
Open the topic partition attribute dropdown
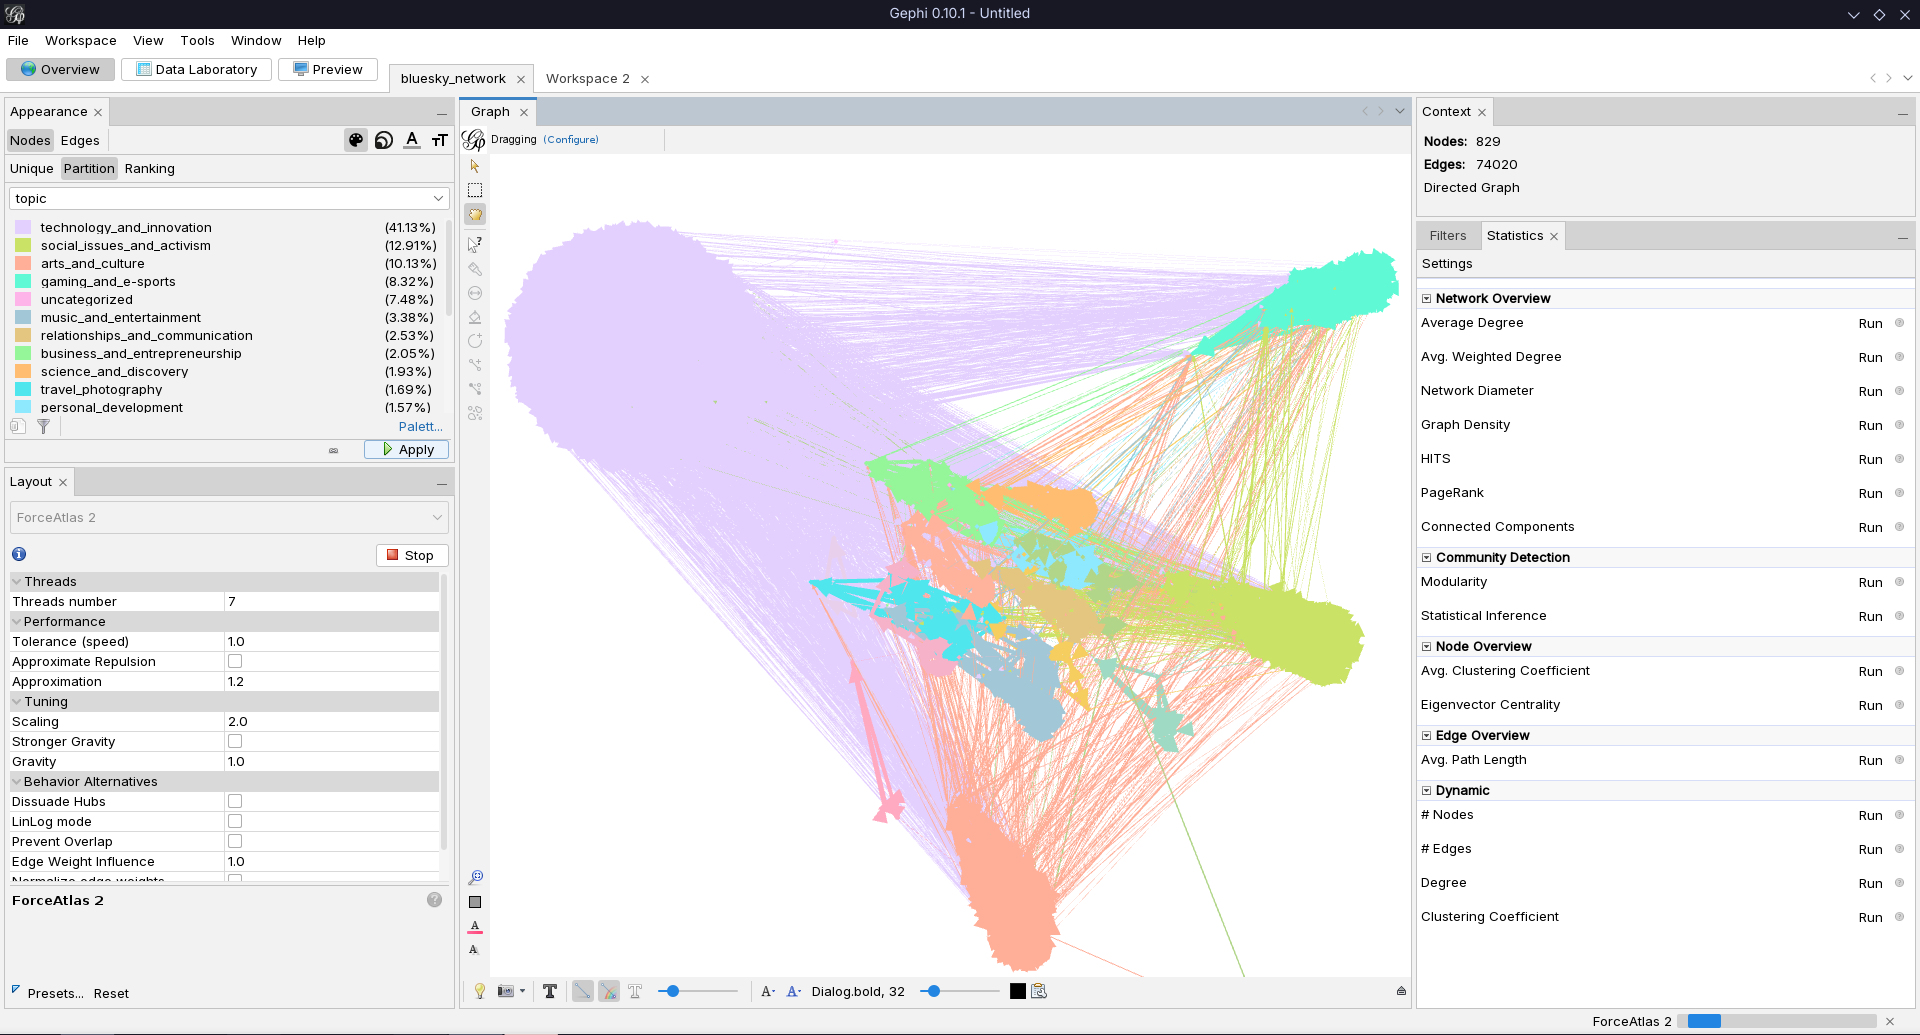pyautogui.click(x=228, y=199)
